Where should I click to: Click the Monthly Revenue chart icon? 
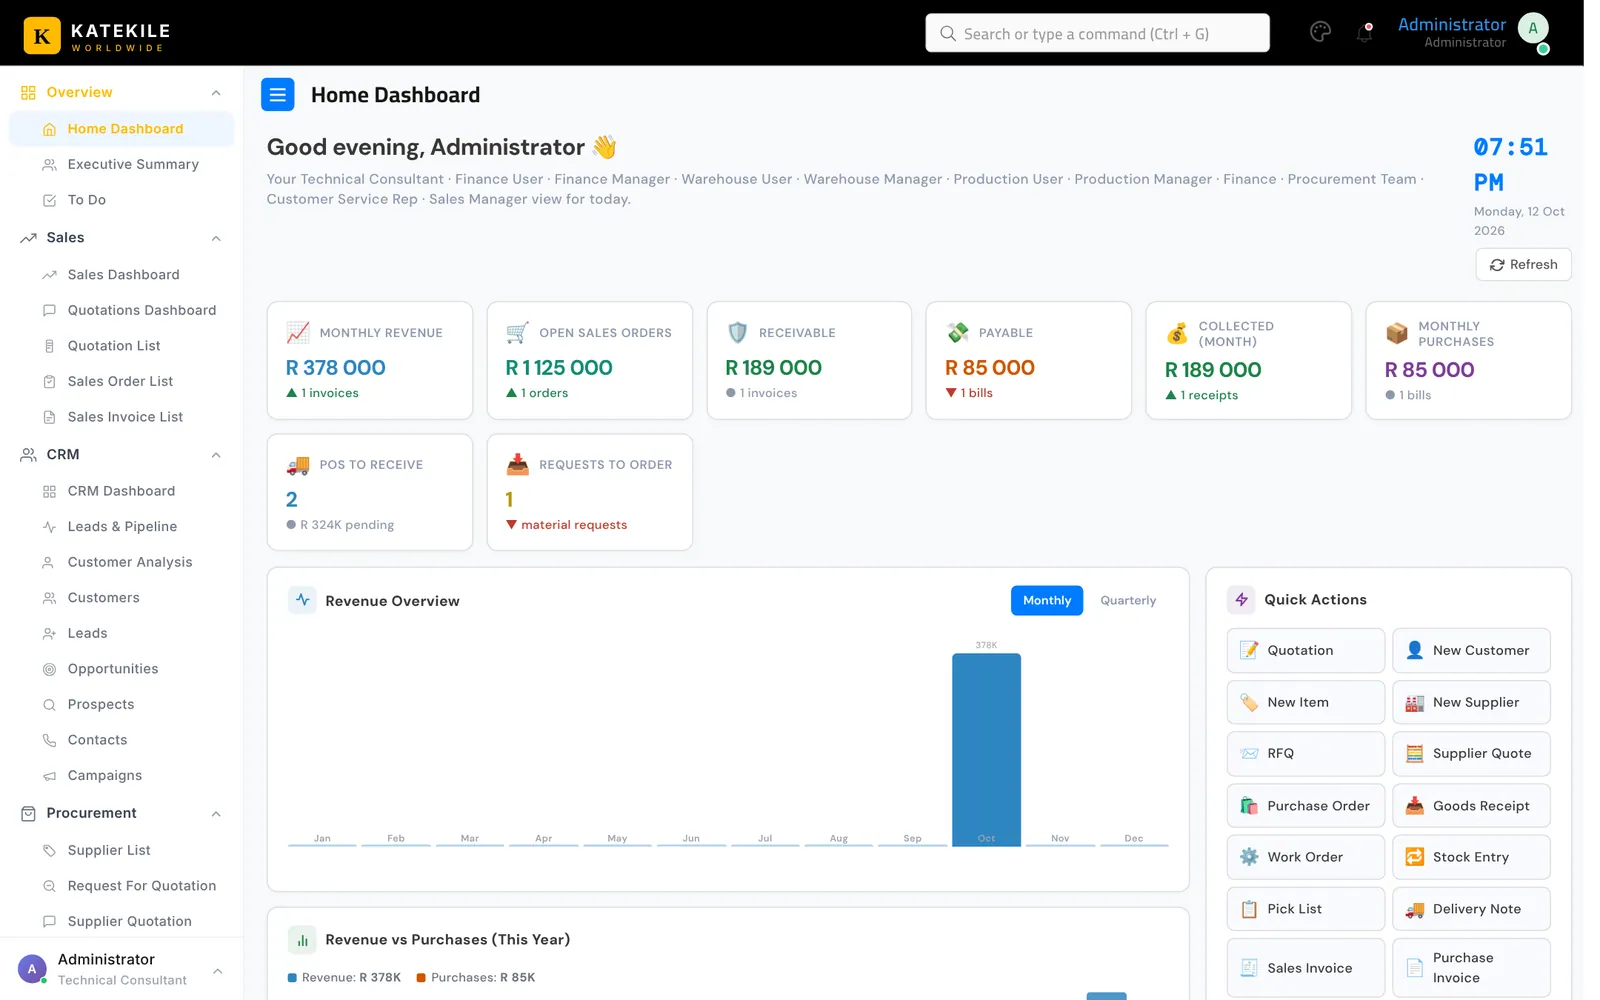[298, 332]
